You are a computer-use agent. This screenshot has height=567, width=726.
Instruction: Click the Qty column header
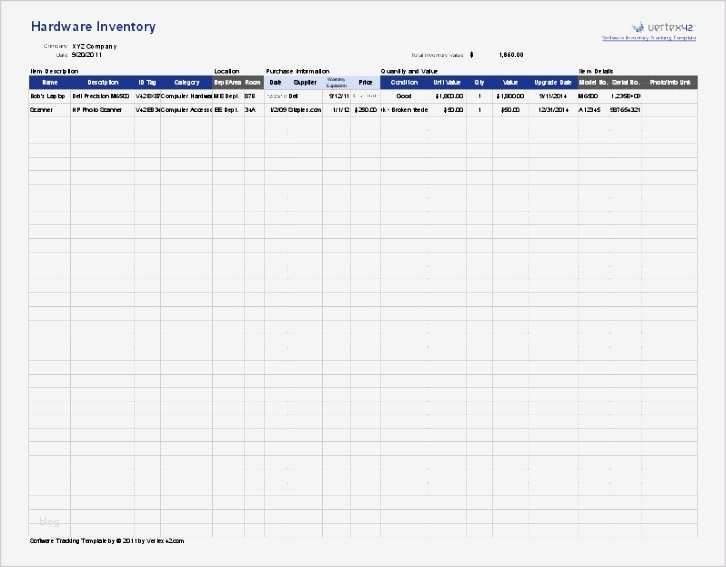point(479,82)
